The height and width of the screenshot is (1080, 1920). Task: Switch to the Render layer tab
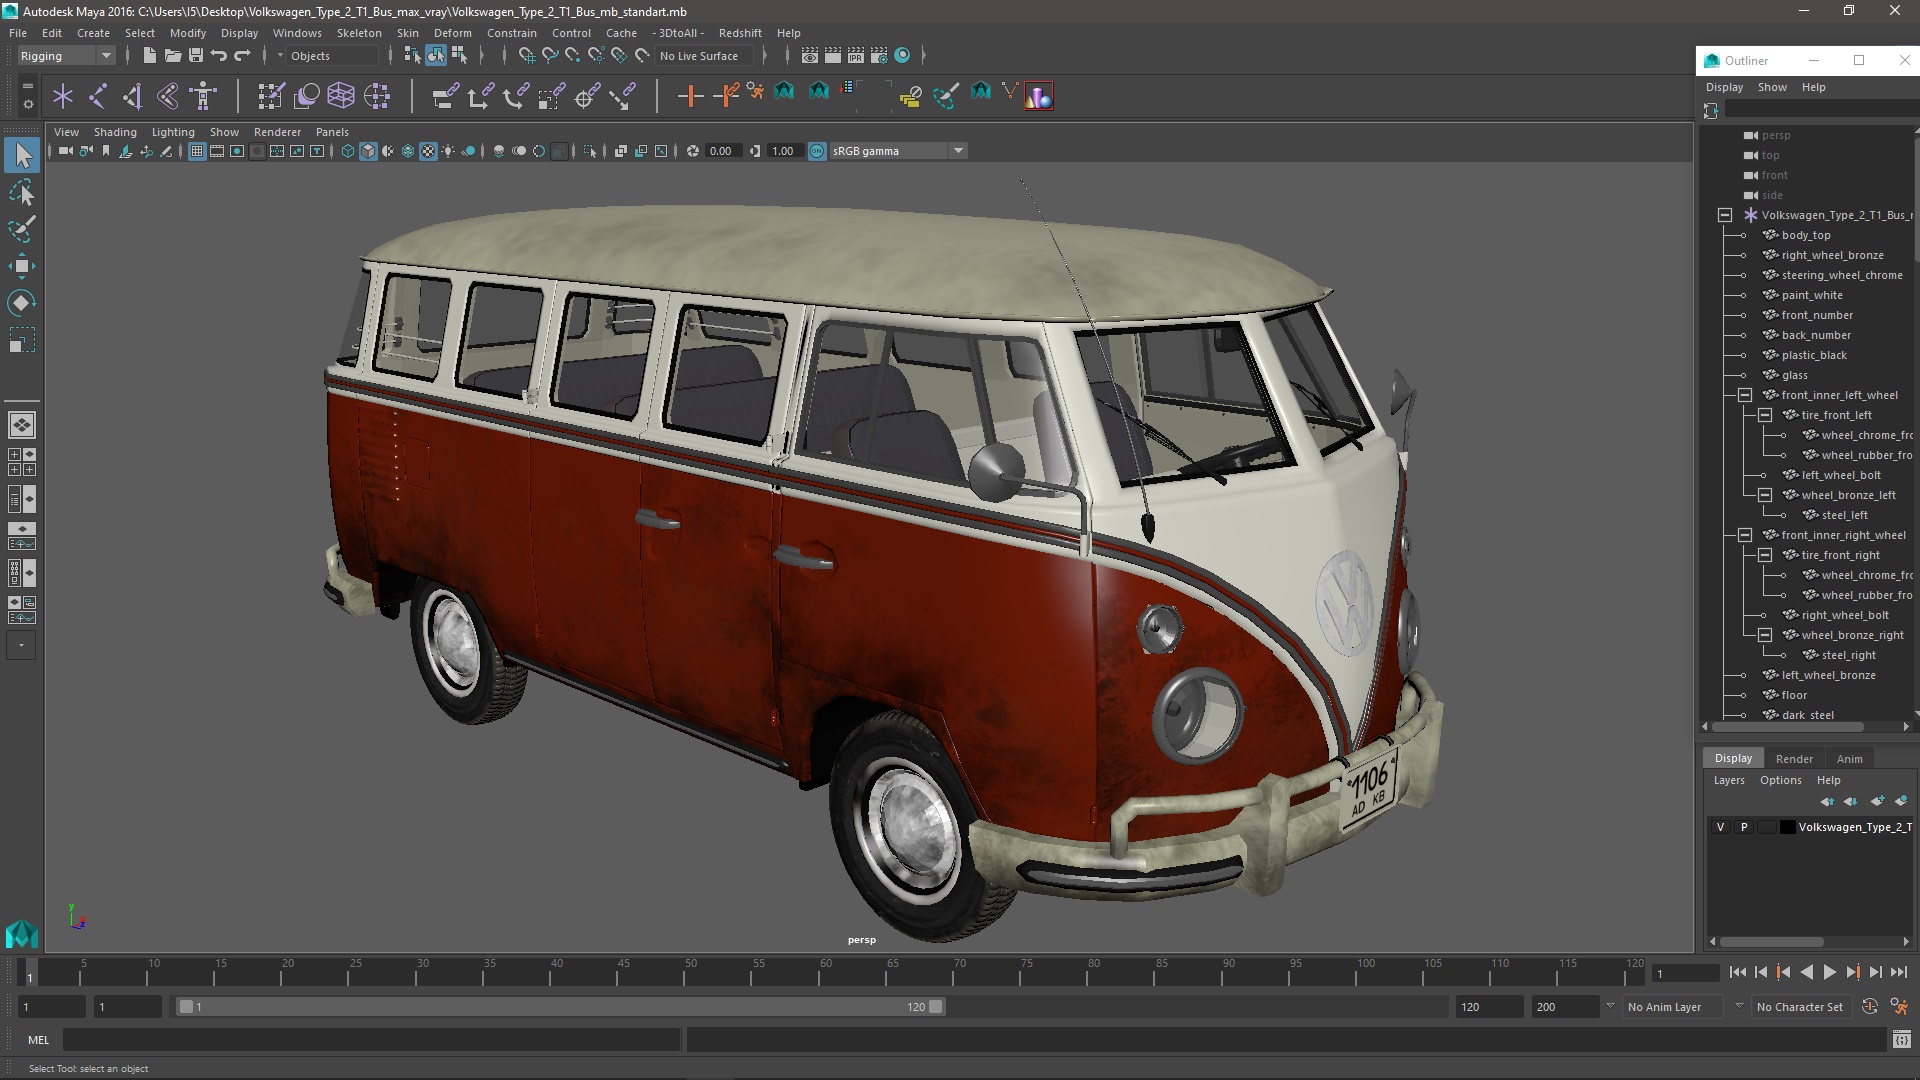pyautogui.click(x=1794, y=759)
